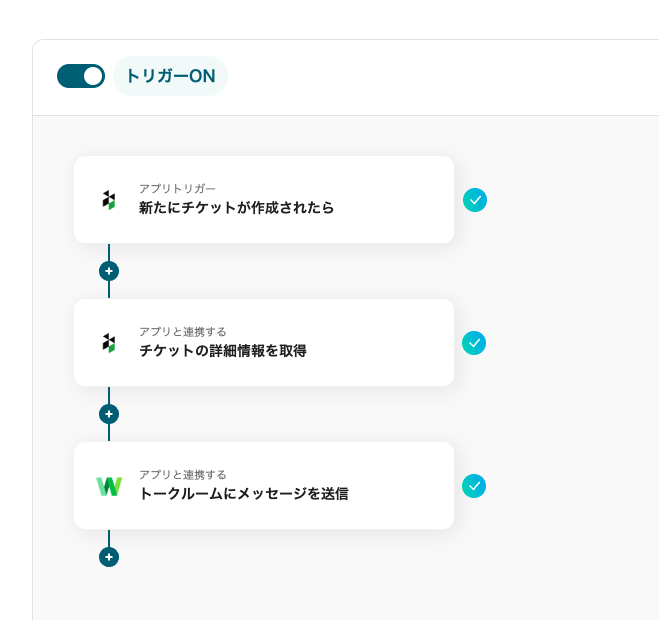Open the チケットの詳細情報を取得 step title

[222, 351]
